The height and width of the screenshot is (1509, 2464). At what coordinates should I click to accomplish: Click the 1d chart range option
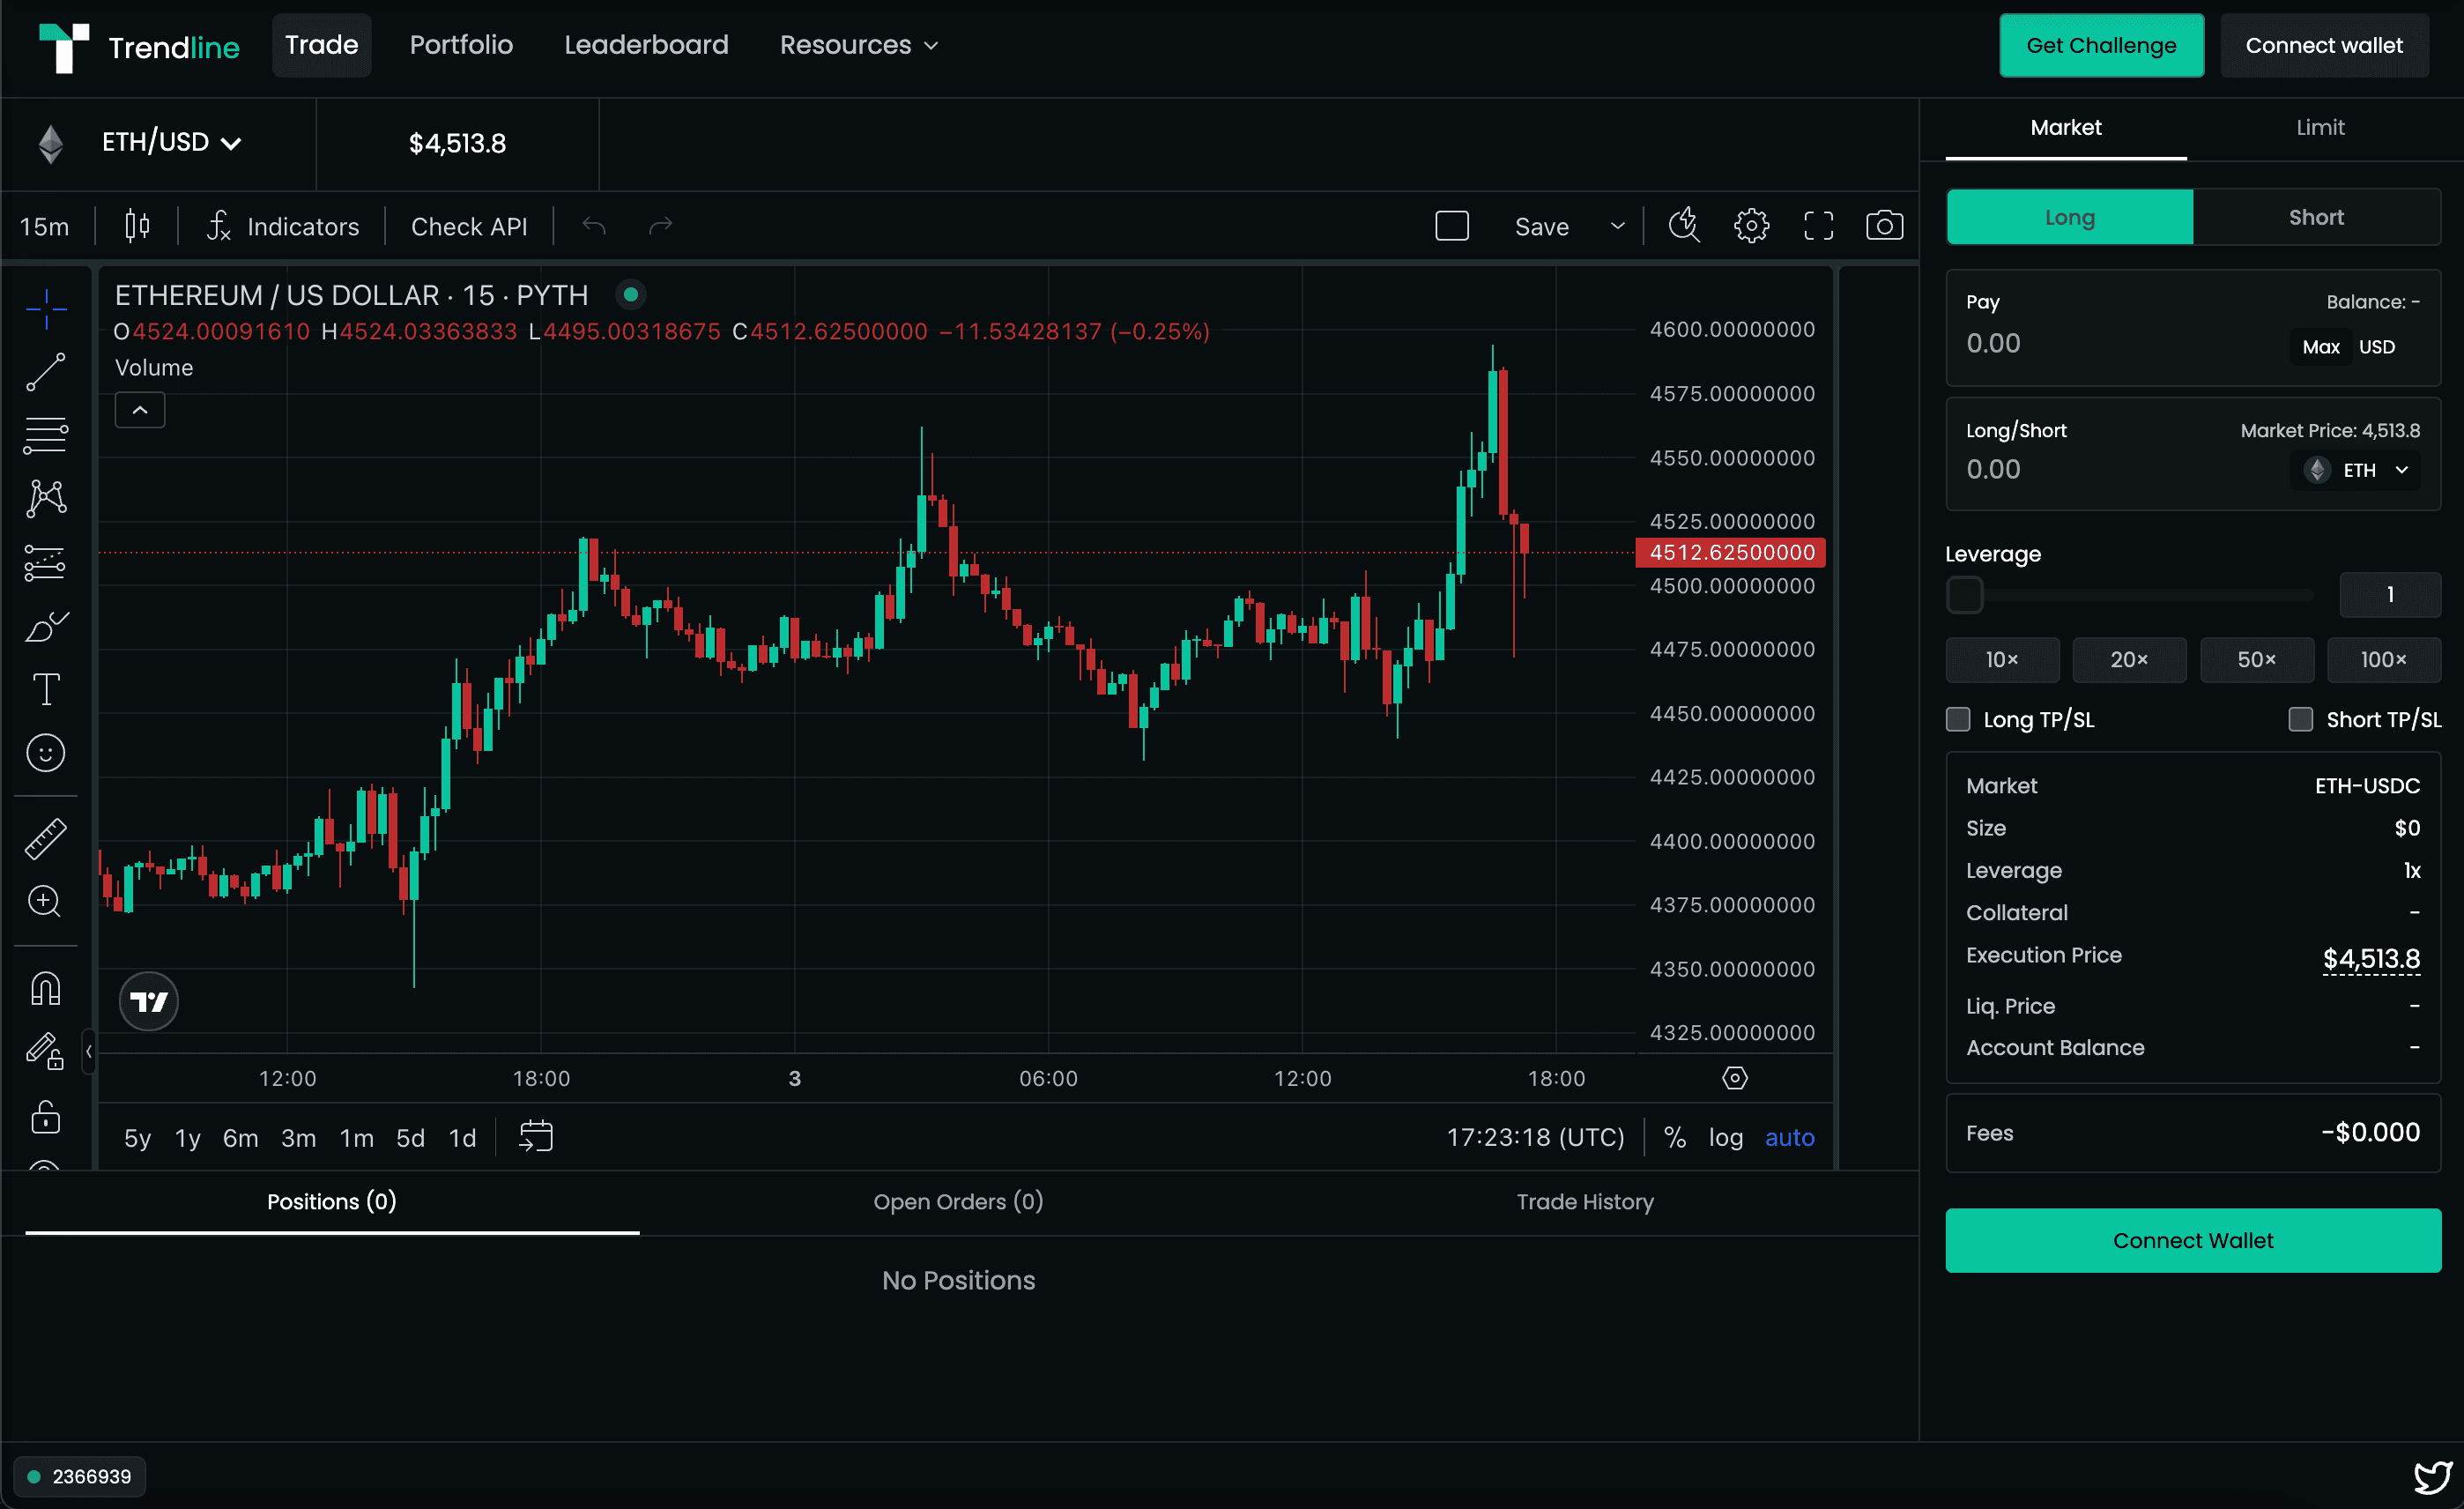click(x=462, y=1137)
